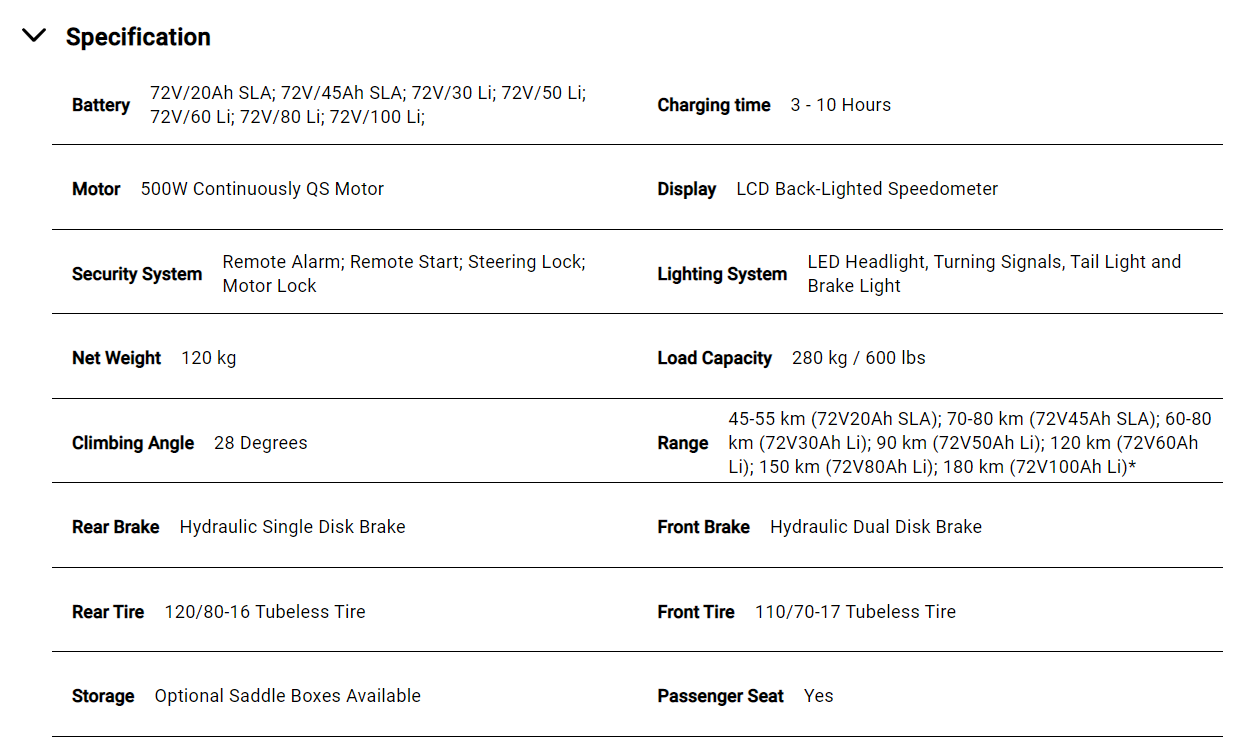Click the Motor specification label
This screenshot has width=1251, height=745.
click(96, 189)
